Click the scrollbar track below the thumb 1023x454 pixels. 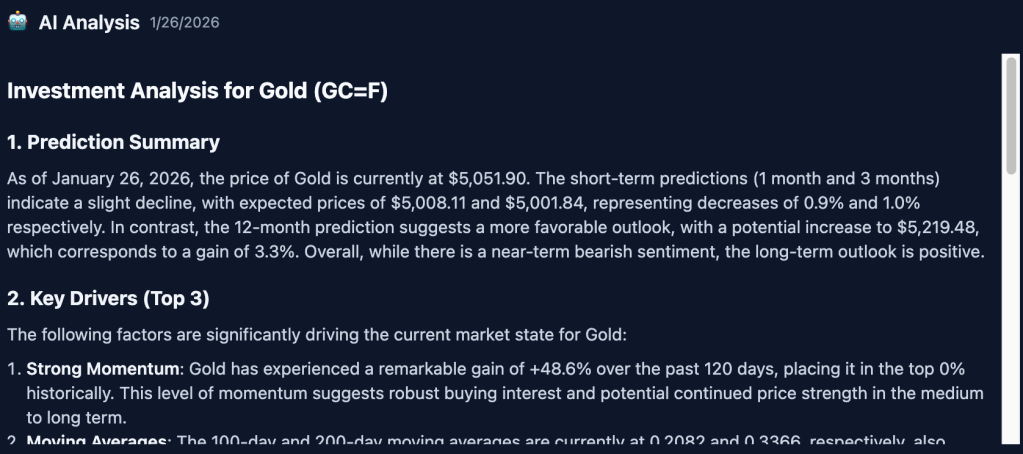coord(1011,320)
